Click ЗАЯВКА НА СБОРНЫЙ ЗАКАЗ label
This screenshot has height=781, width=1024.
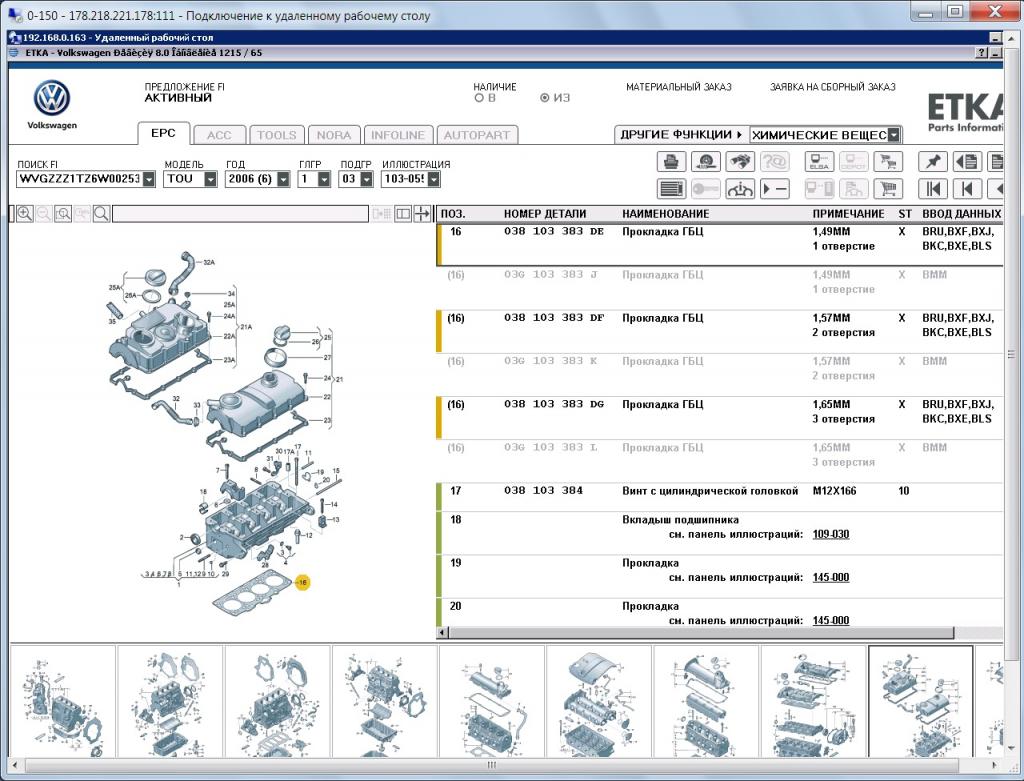click(x=833, y=87)
